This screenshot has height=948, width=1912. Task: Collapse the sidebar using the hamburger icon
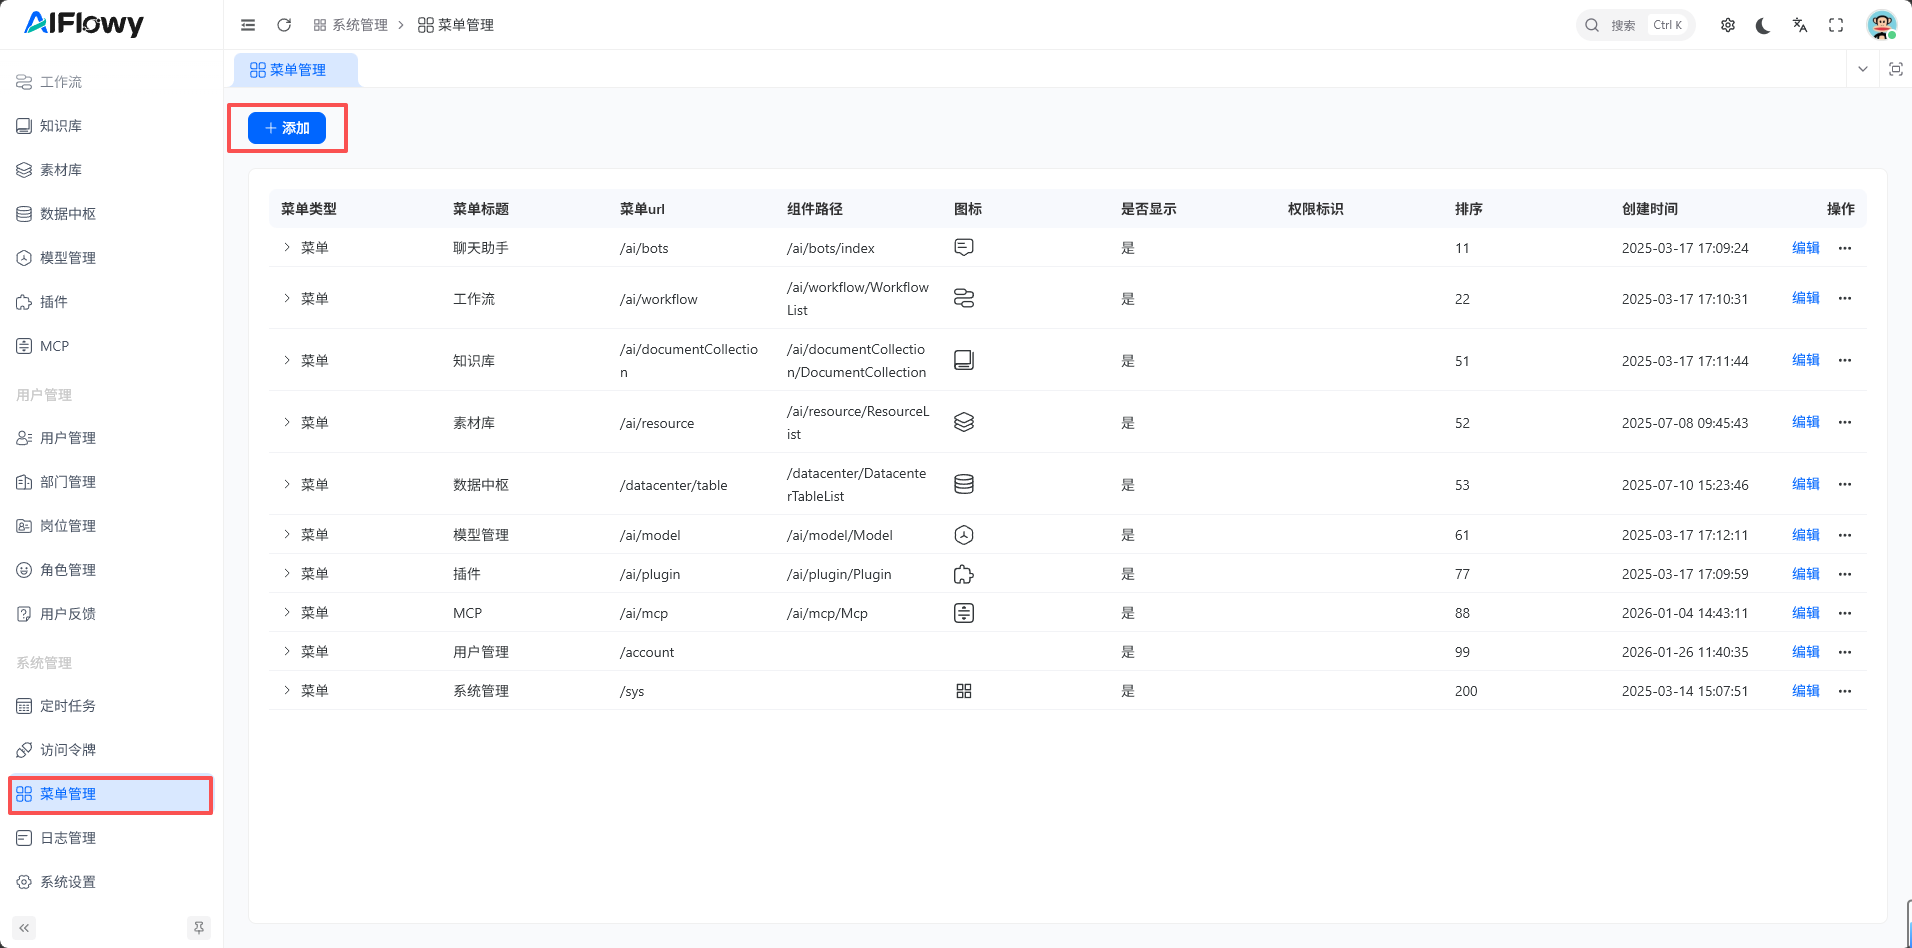click(248, 25)
